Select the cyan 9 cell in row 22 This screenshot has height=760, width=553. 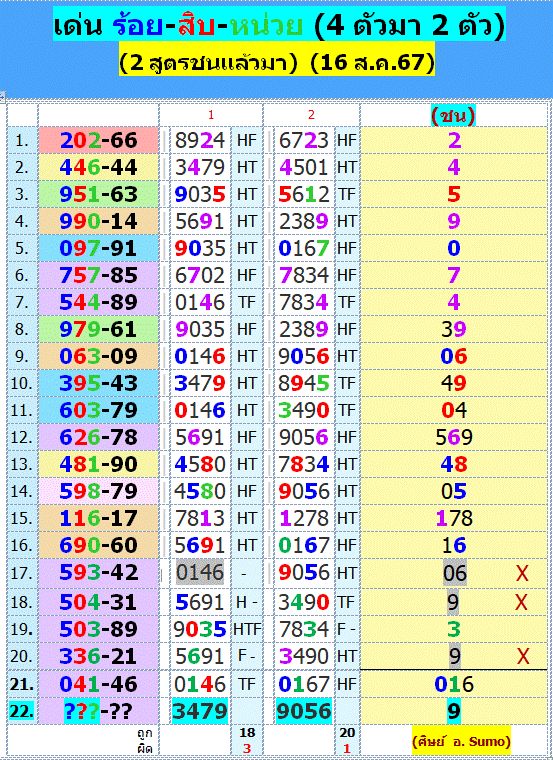point(454,711)
